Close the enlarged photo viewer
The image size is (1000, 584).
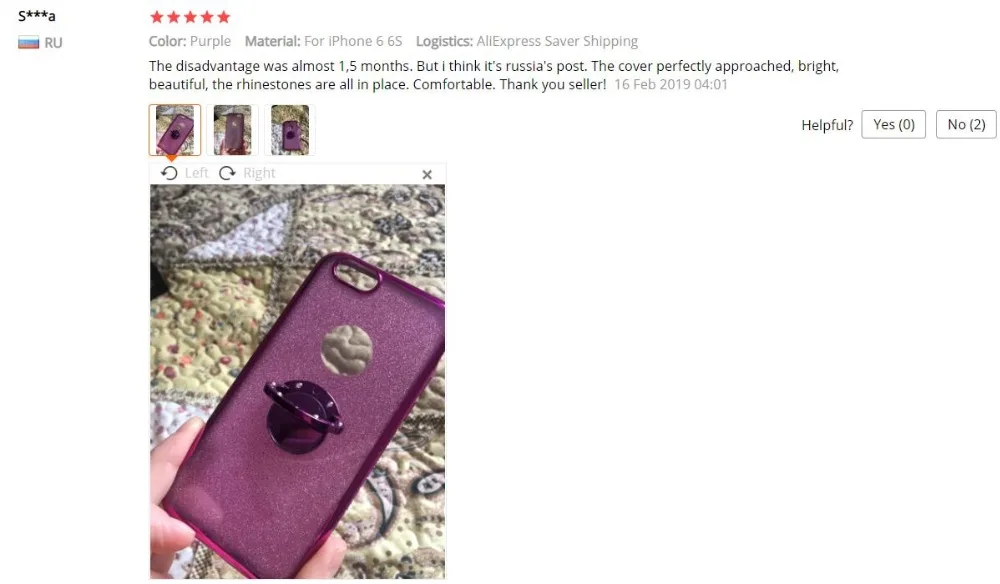point(427,174)
